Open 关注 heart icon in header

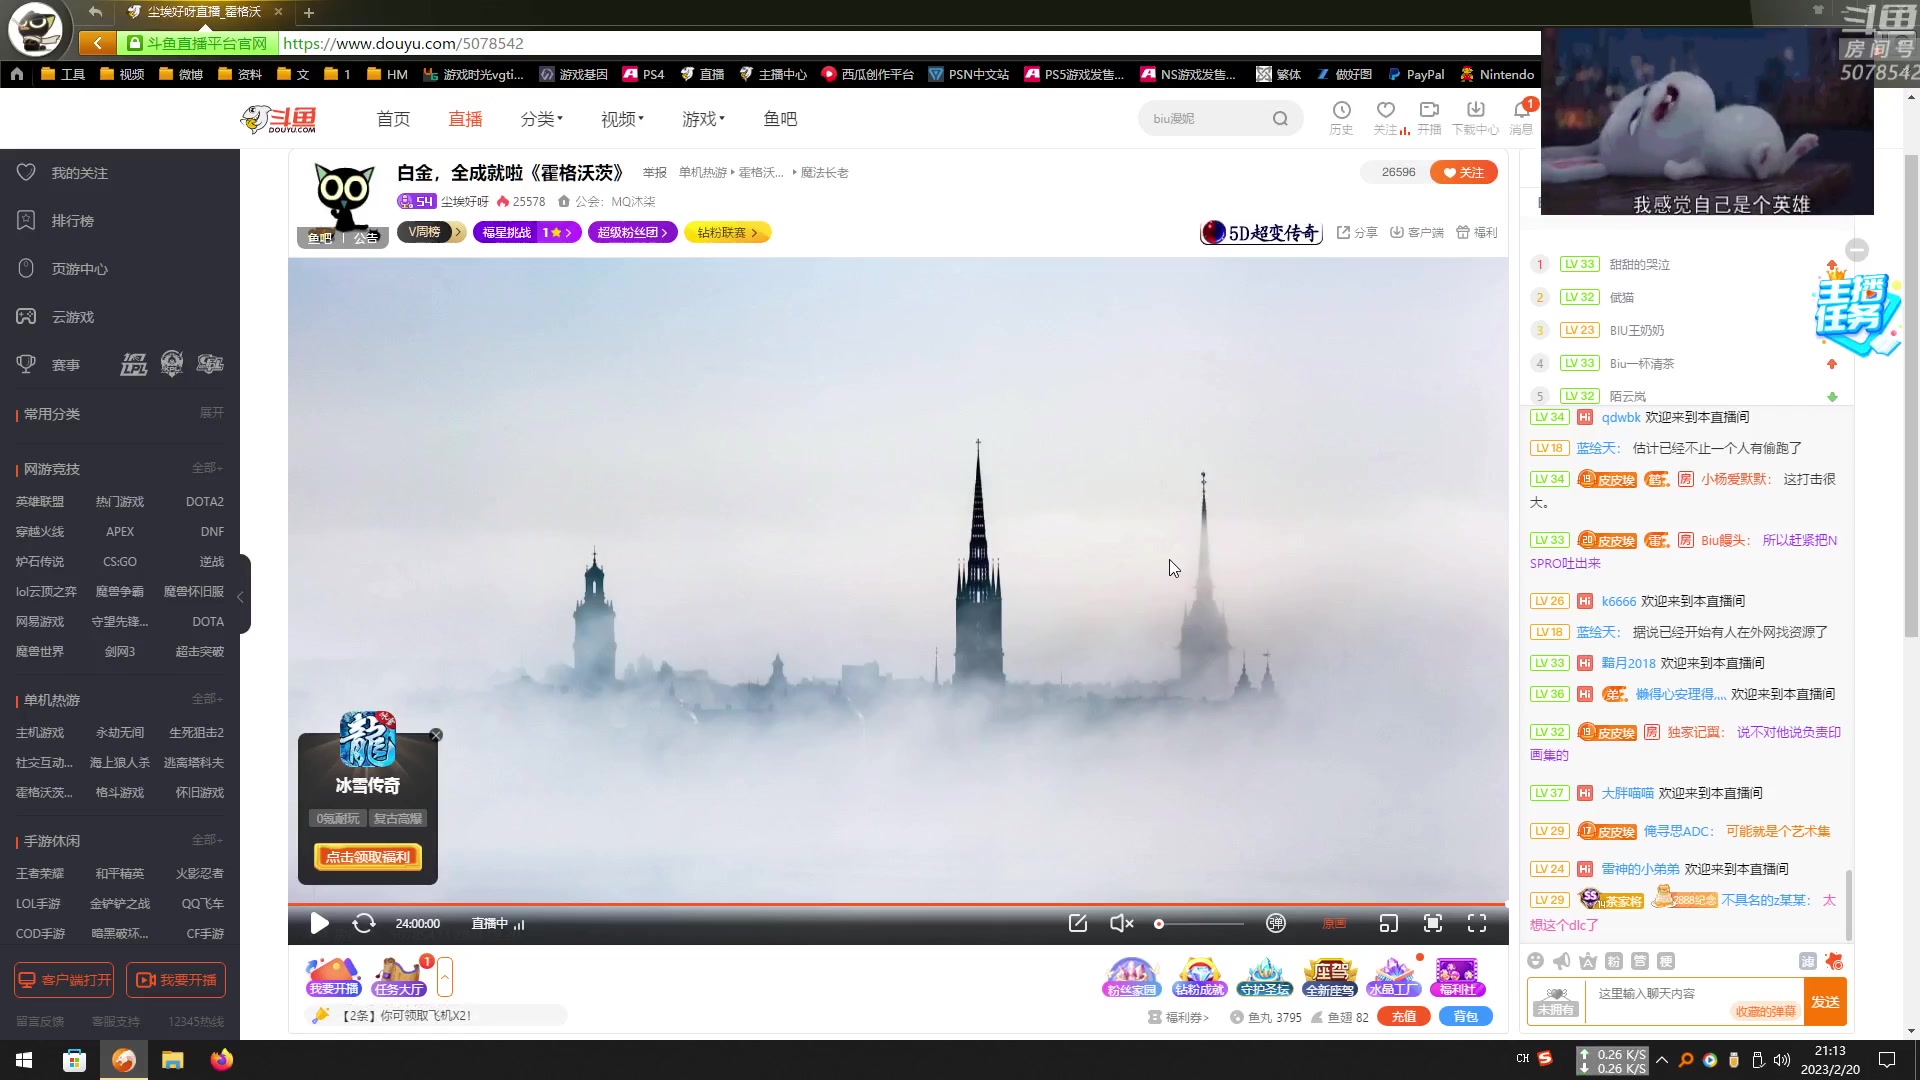(1386, 117)
